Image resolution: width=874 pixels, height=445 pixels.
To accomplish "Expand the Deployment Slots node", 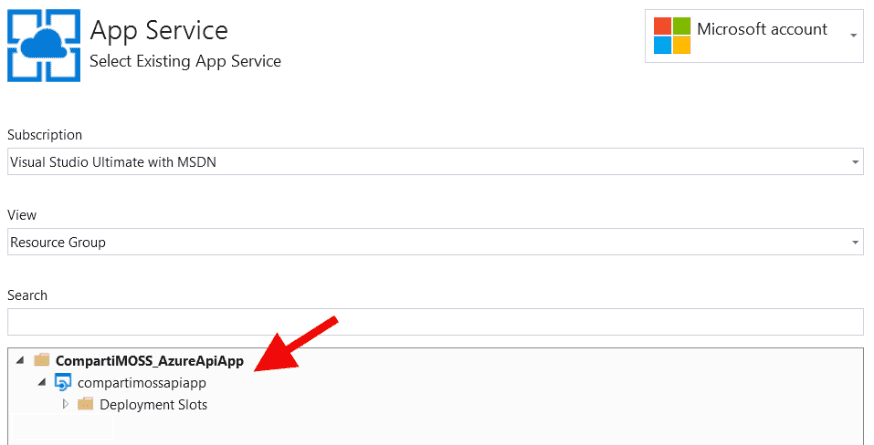I will click(65, 404).
